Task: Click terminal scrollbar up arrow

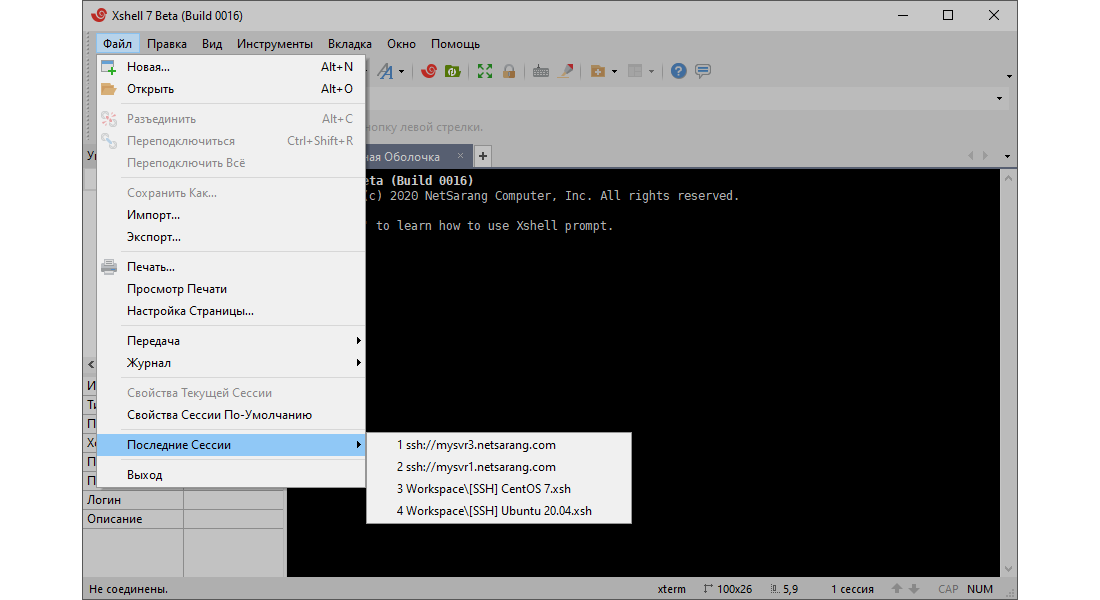Action: 1008,178
